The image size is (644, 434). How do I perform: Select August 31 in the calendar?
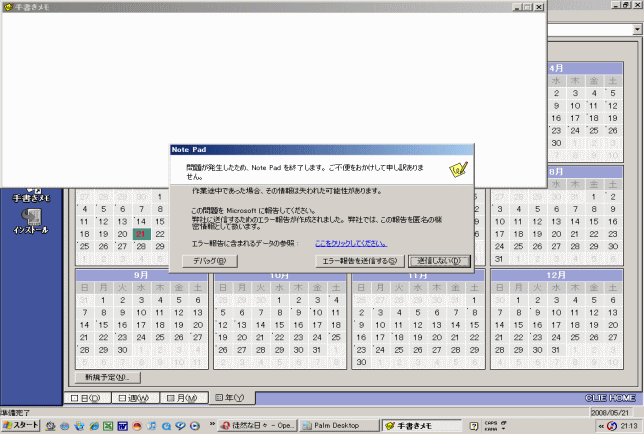coord(499,259)
